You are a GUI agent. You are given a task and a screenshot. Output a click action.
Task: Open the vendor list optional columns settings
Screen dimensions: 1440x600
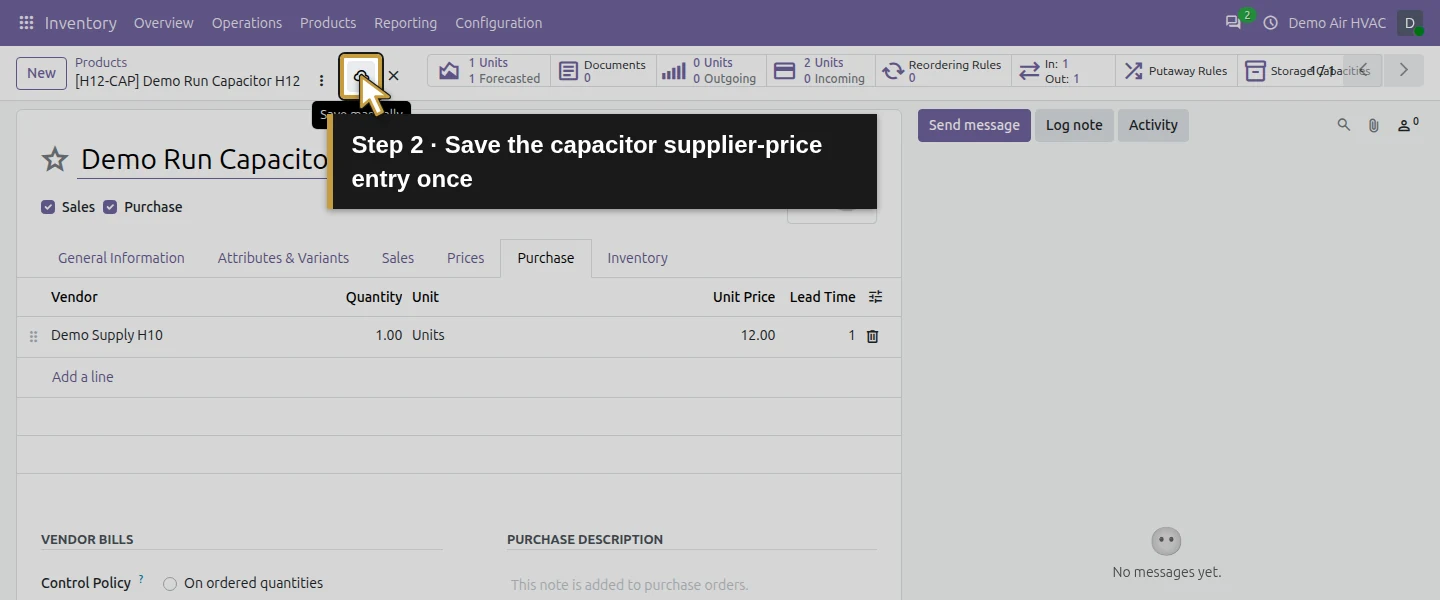875,297
